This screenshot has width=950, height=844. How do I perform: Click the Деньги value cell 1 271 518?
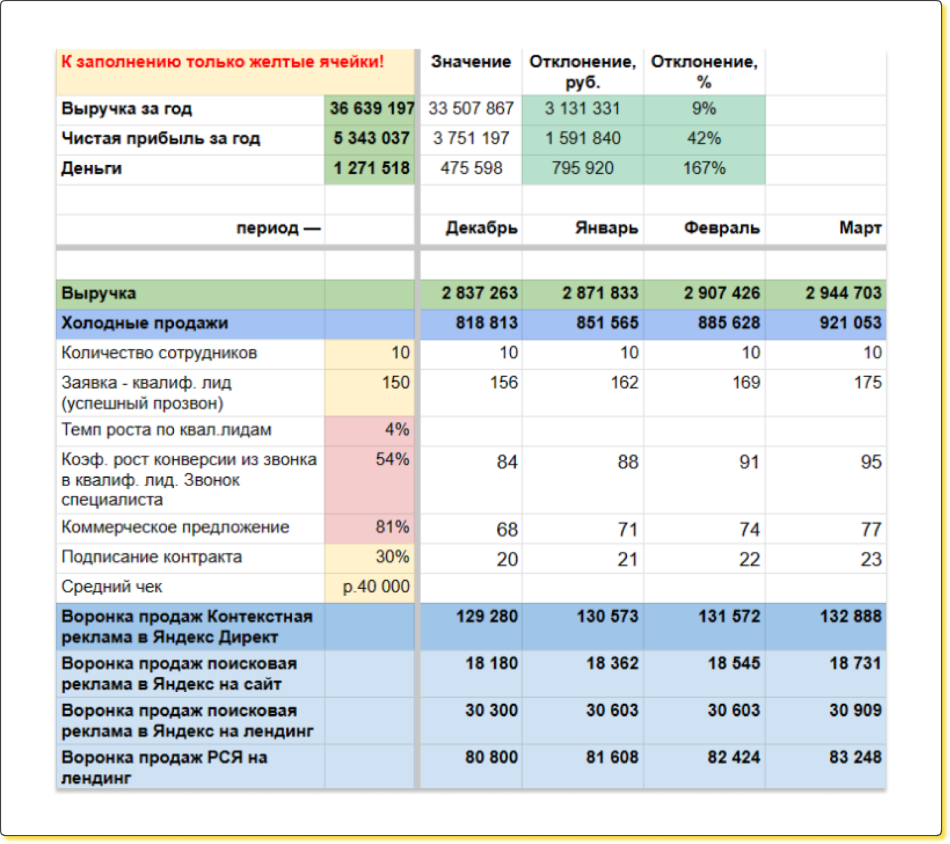tap(370, 169)
